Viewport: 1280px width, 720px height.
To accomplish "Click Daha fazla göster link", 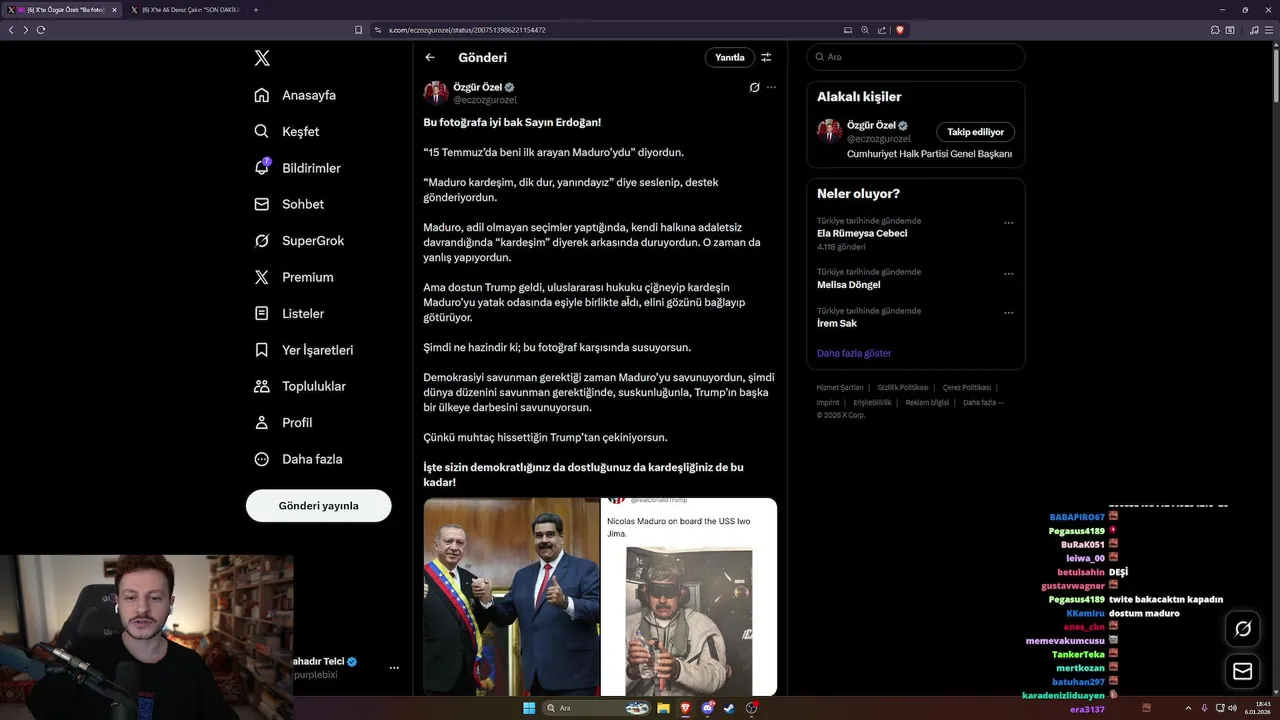I will coord(854,353).
